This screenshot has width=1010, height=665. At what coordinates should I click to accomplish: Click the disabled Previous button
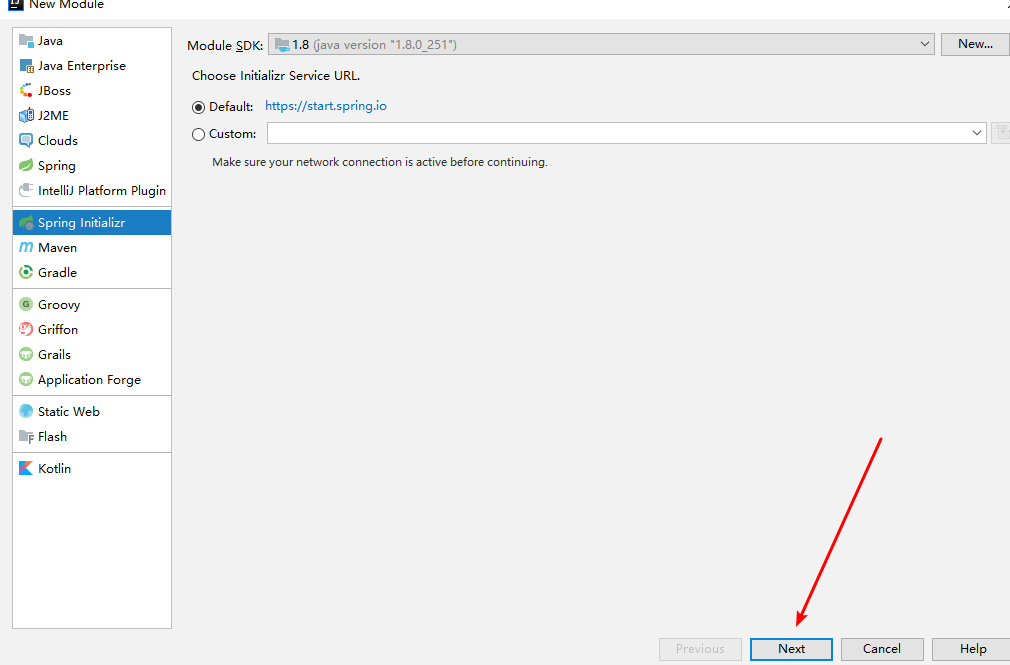coord(700,649)
